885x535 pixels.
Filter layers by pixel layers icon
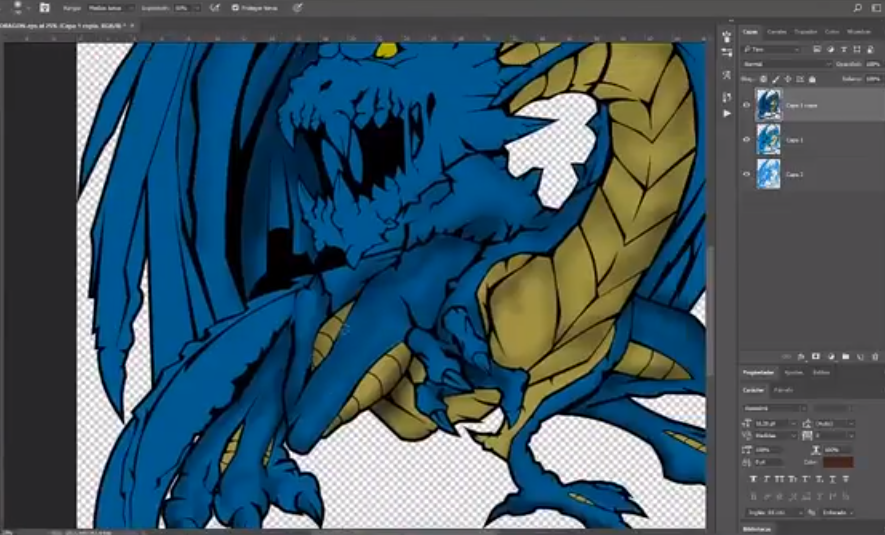coord(817,50)
